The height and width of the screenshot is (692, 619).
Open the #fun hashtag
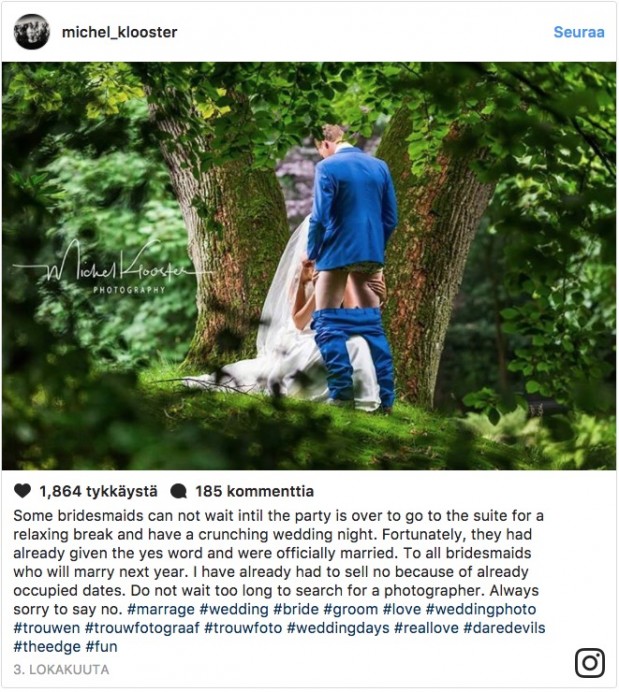(101, 647)
